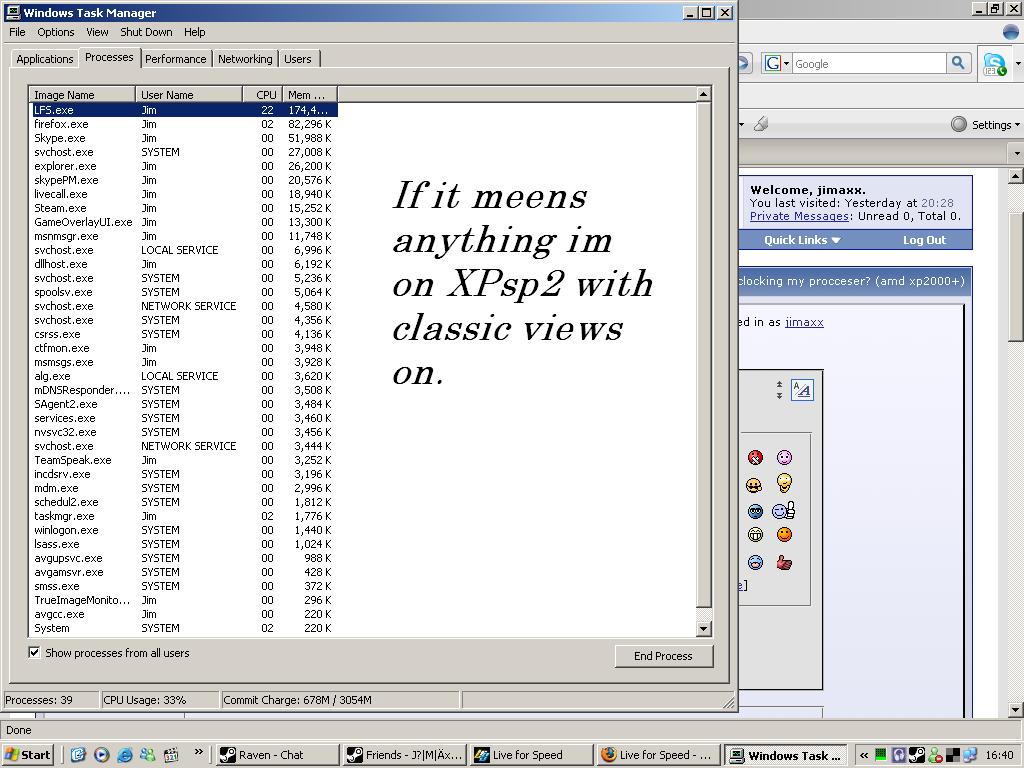Screen dimensions: 1024x768
Task: Click the Google search magnifier in Firefox
Action: pos(957,63)
